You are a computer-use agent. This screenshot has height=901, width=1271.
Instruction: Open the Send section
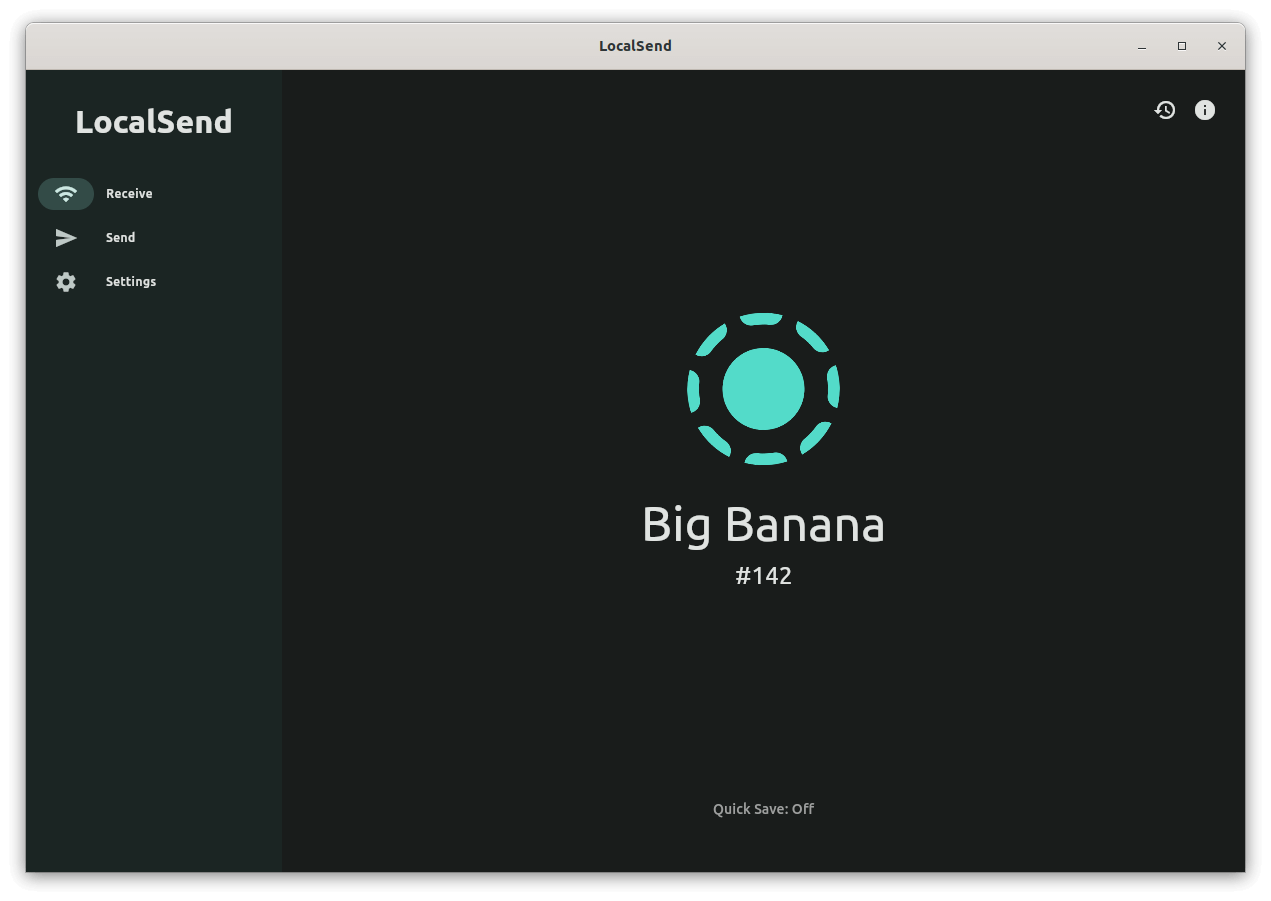coord(119,237)
